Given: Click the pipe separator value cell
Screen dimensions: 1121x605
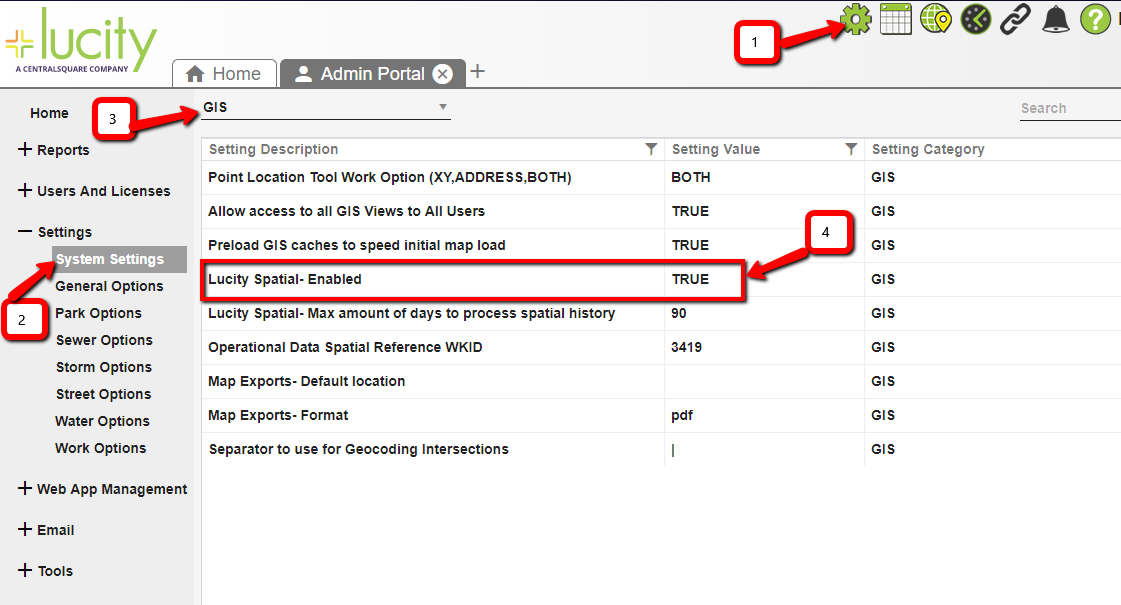Looking at the screenshot, I should (764, 449).
